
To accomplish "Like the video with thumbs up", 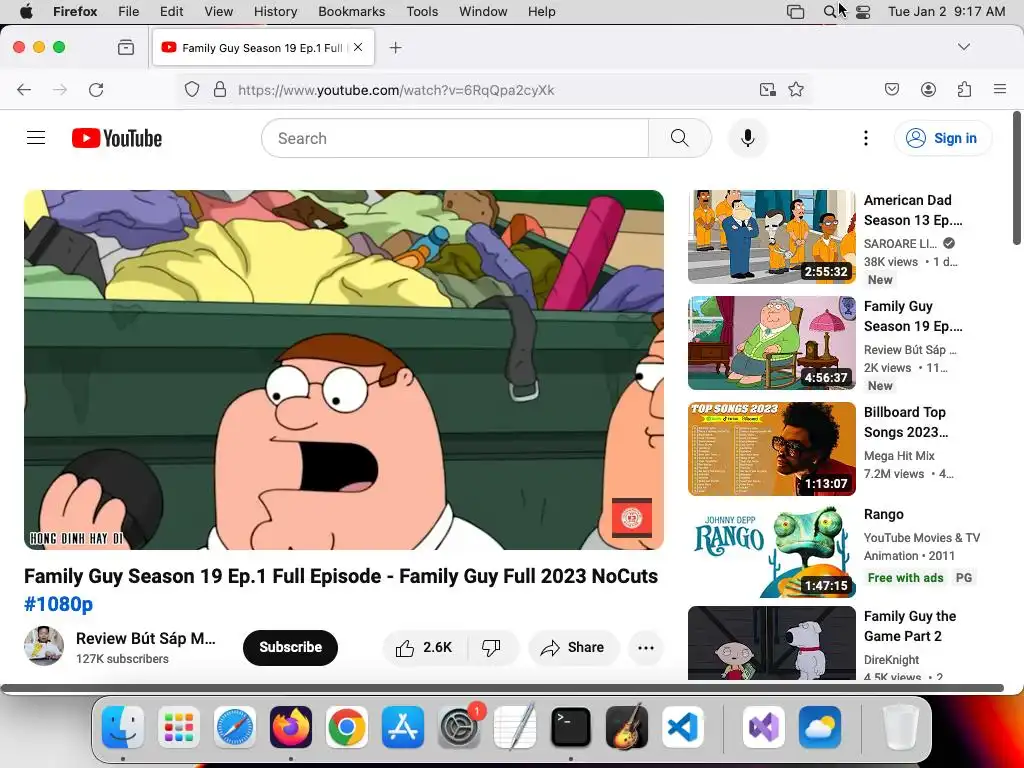I will [x=424, y=647].
